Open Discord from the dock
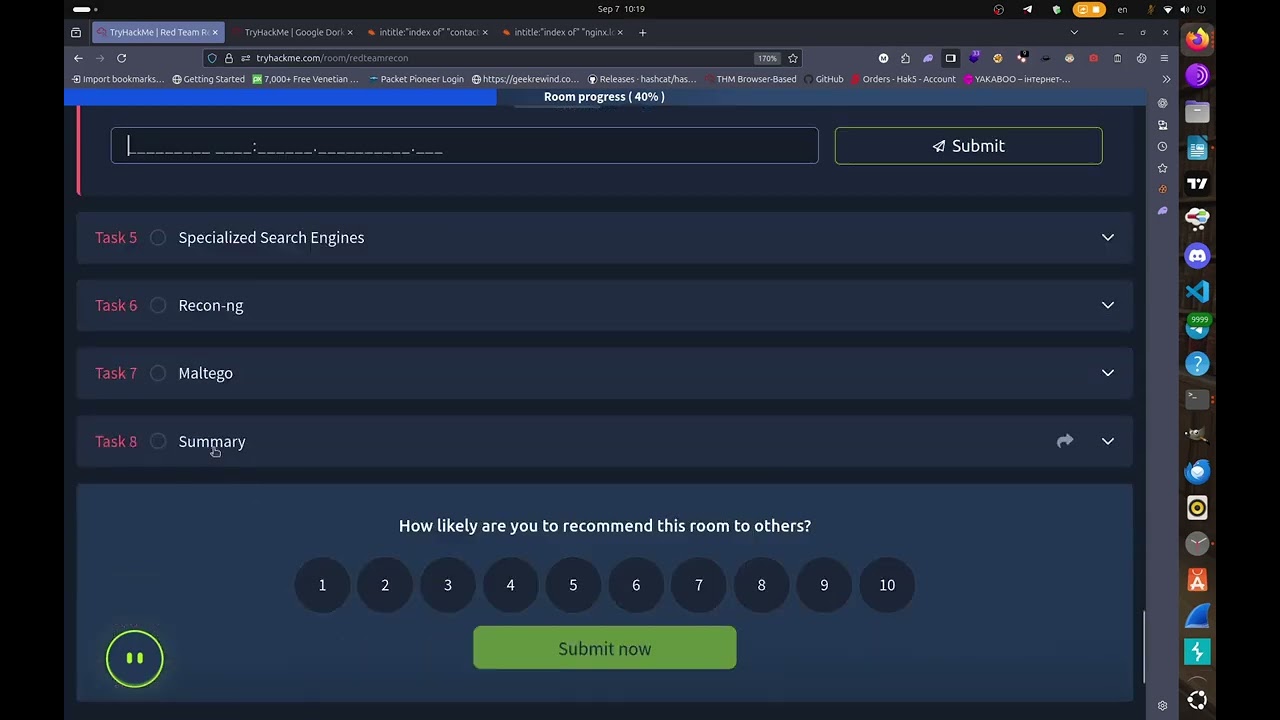Screen dimensions: 1280x720 point(1197,256)
